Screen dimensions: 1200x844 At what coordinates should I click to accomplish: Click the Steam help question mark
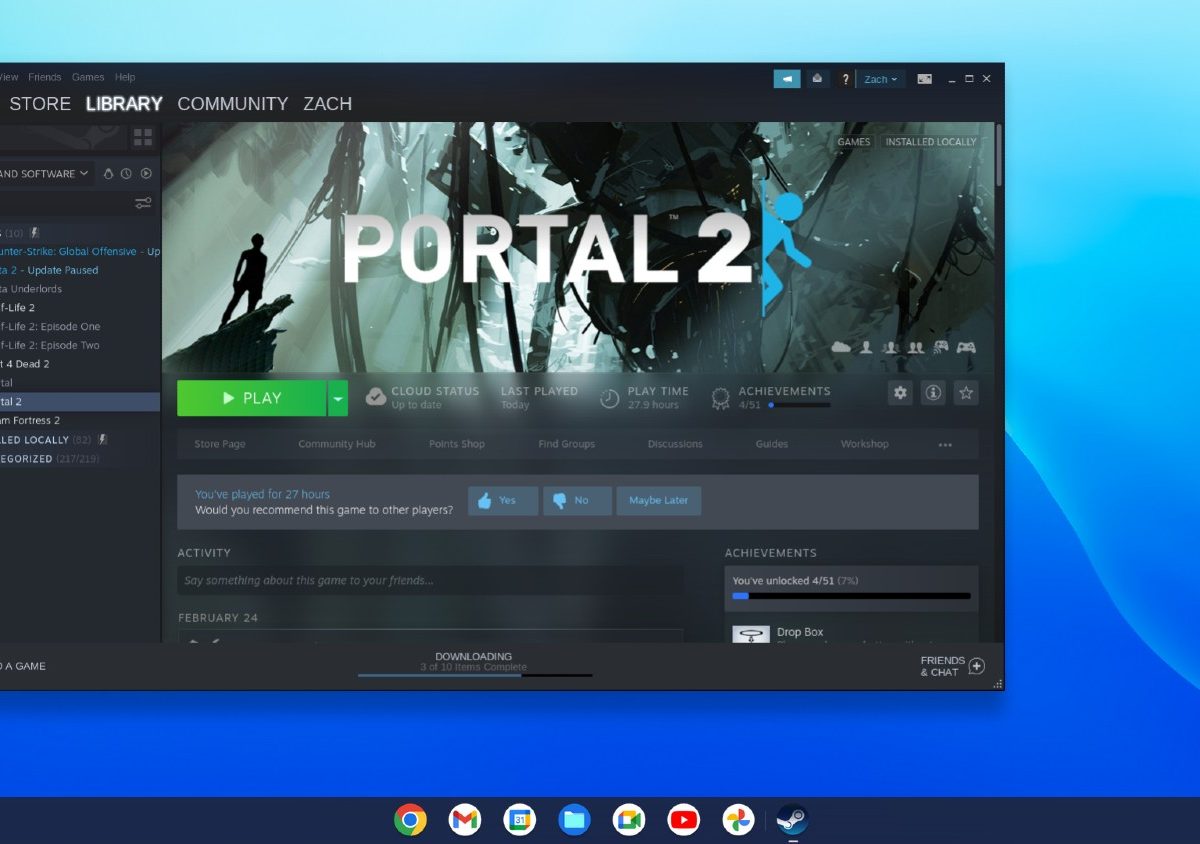point(846,79)
